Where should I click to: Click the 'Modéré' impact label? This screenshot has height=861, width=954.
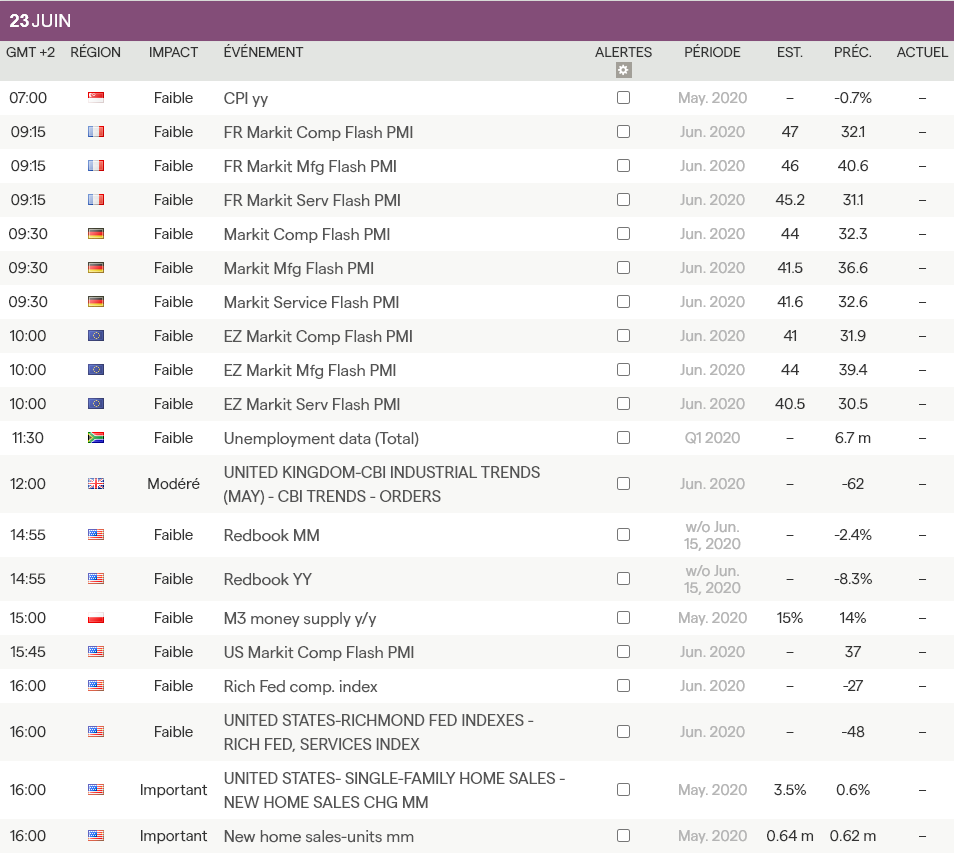tap(173, 484)
